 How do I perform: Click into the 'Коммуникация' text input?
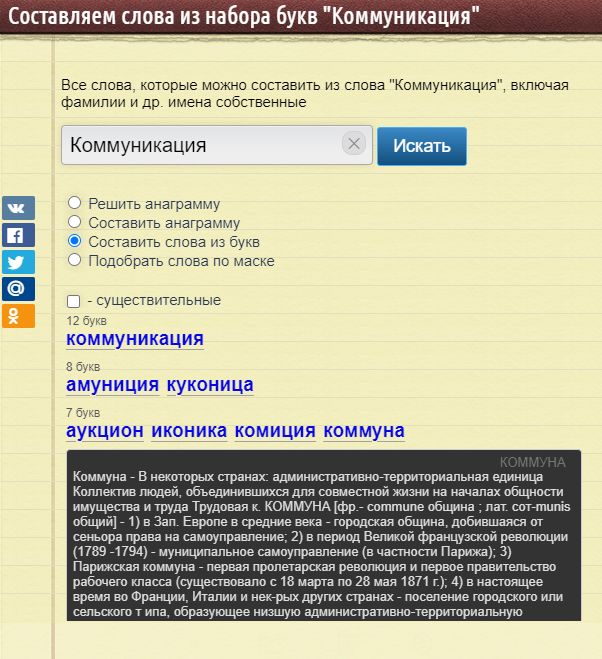(x=200, y=145)
